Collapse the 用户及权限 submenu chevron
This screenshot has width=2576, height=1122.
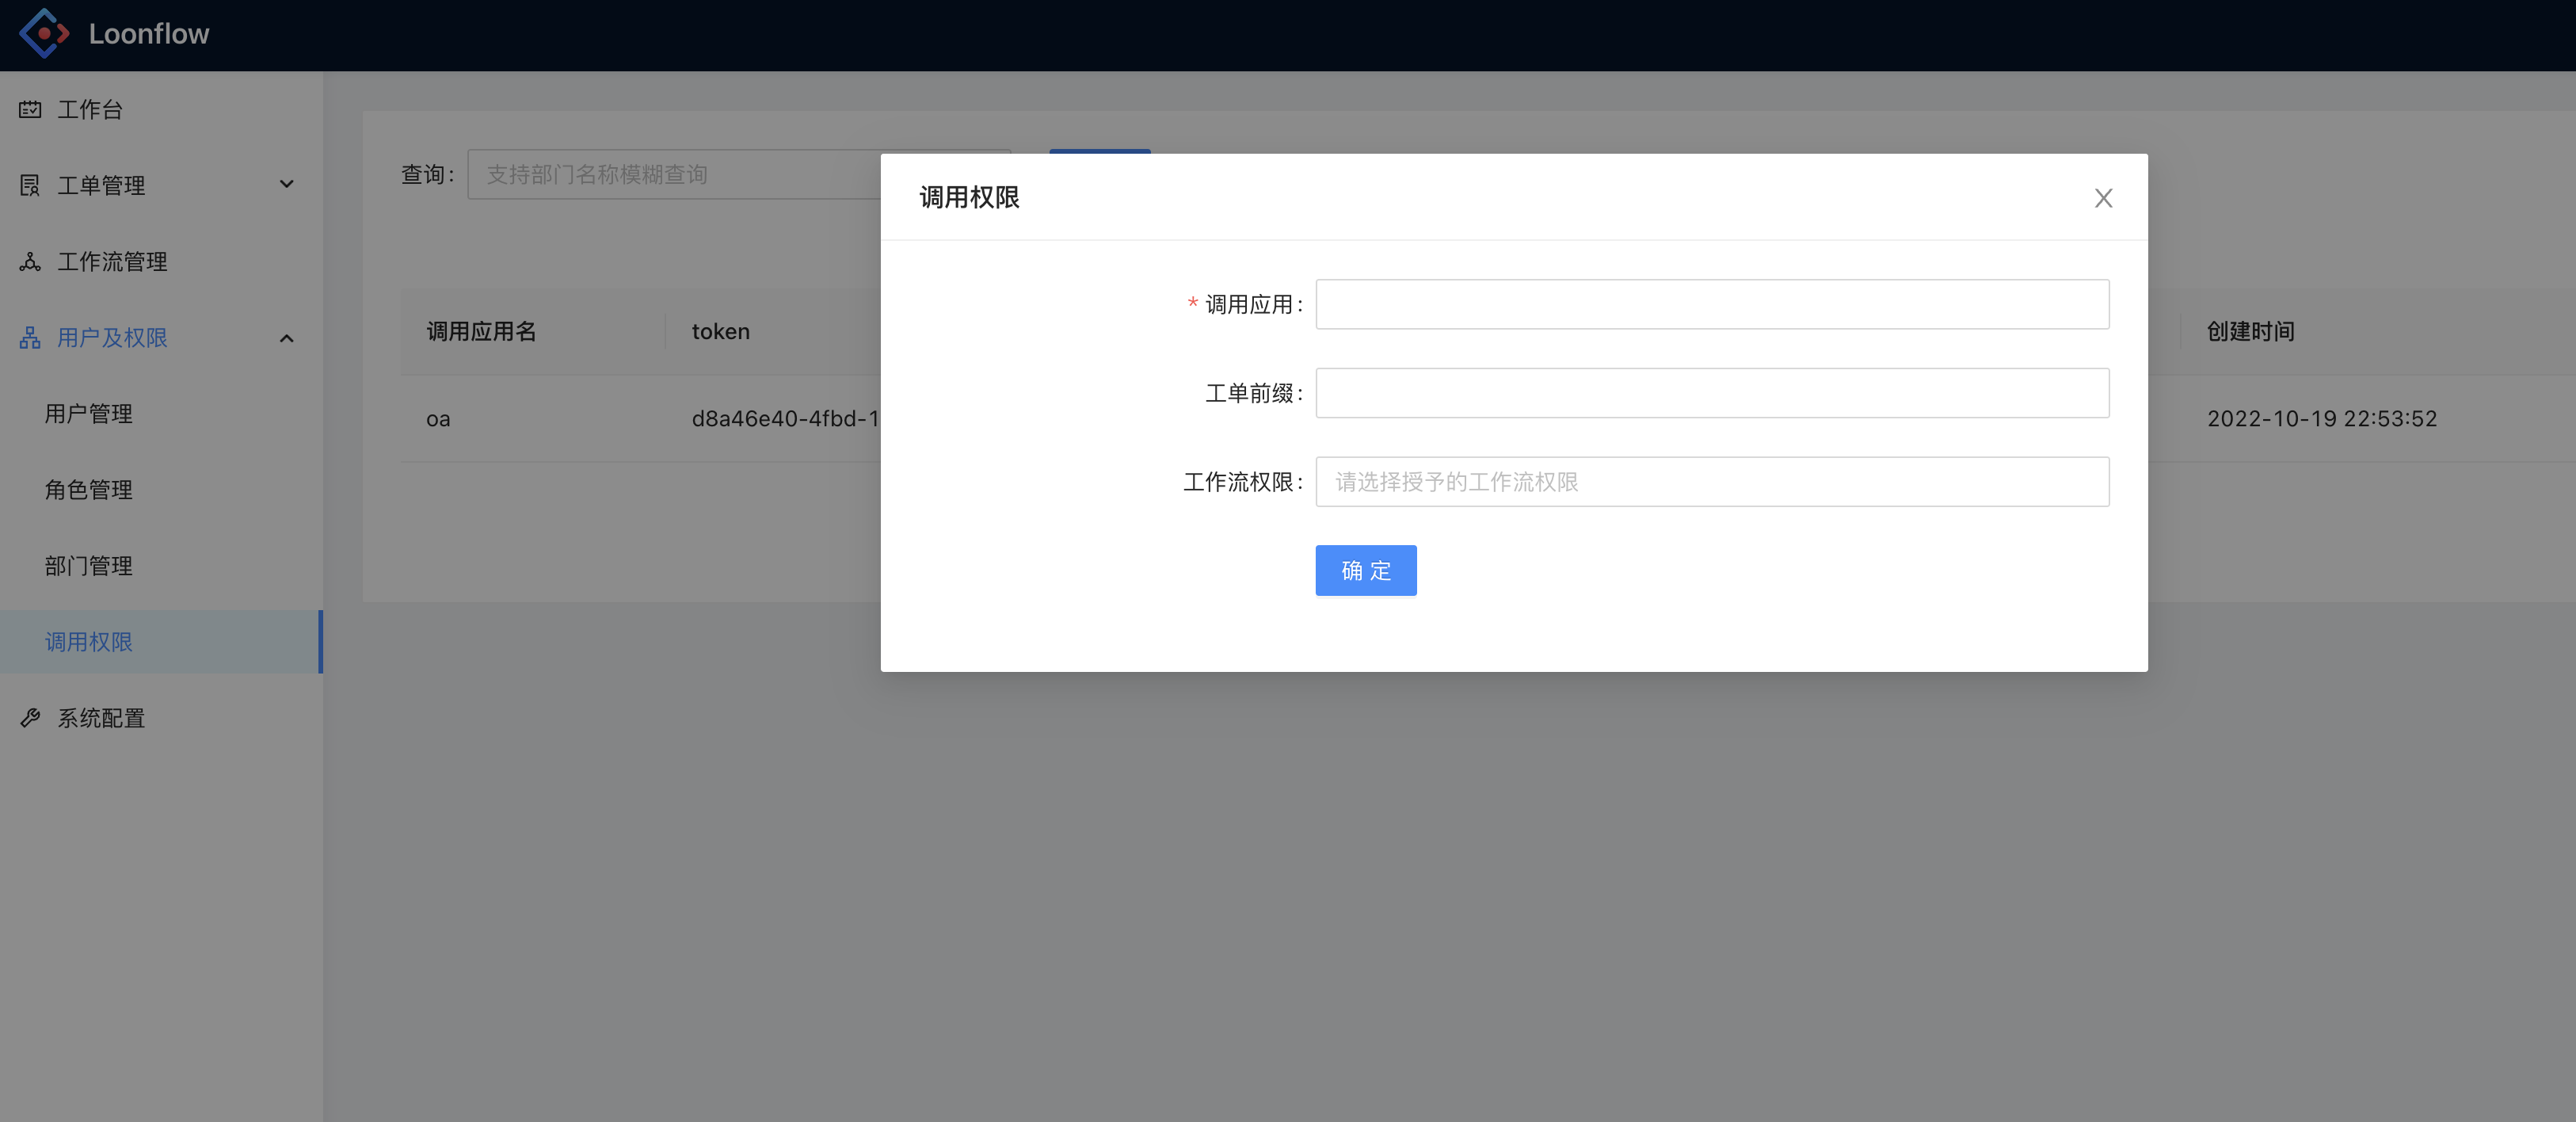(x=287, y=338)
